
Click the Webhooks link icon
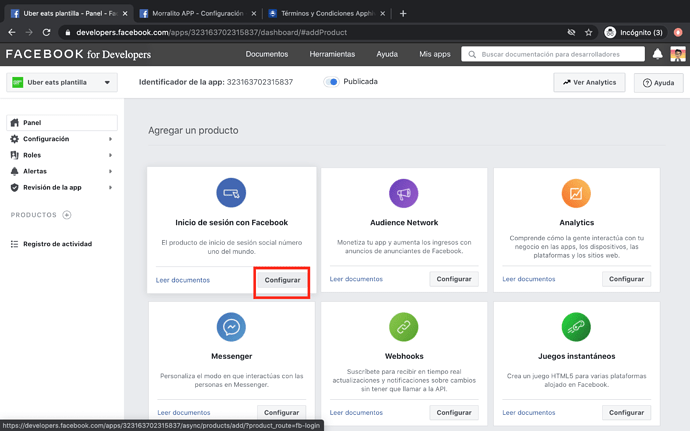(404, 327)
